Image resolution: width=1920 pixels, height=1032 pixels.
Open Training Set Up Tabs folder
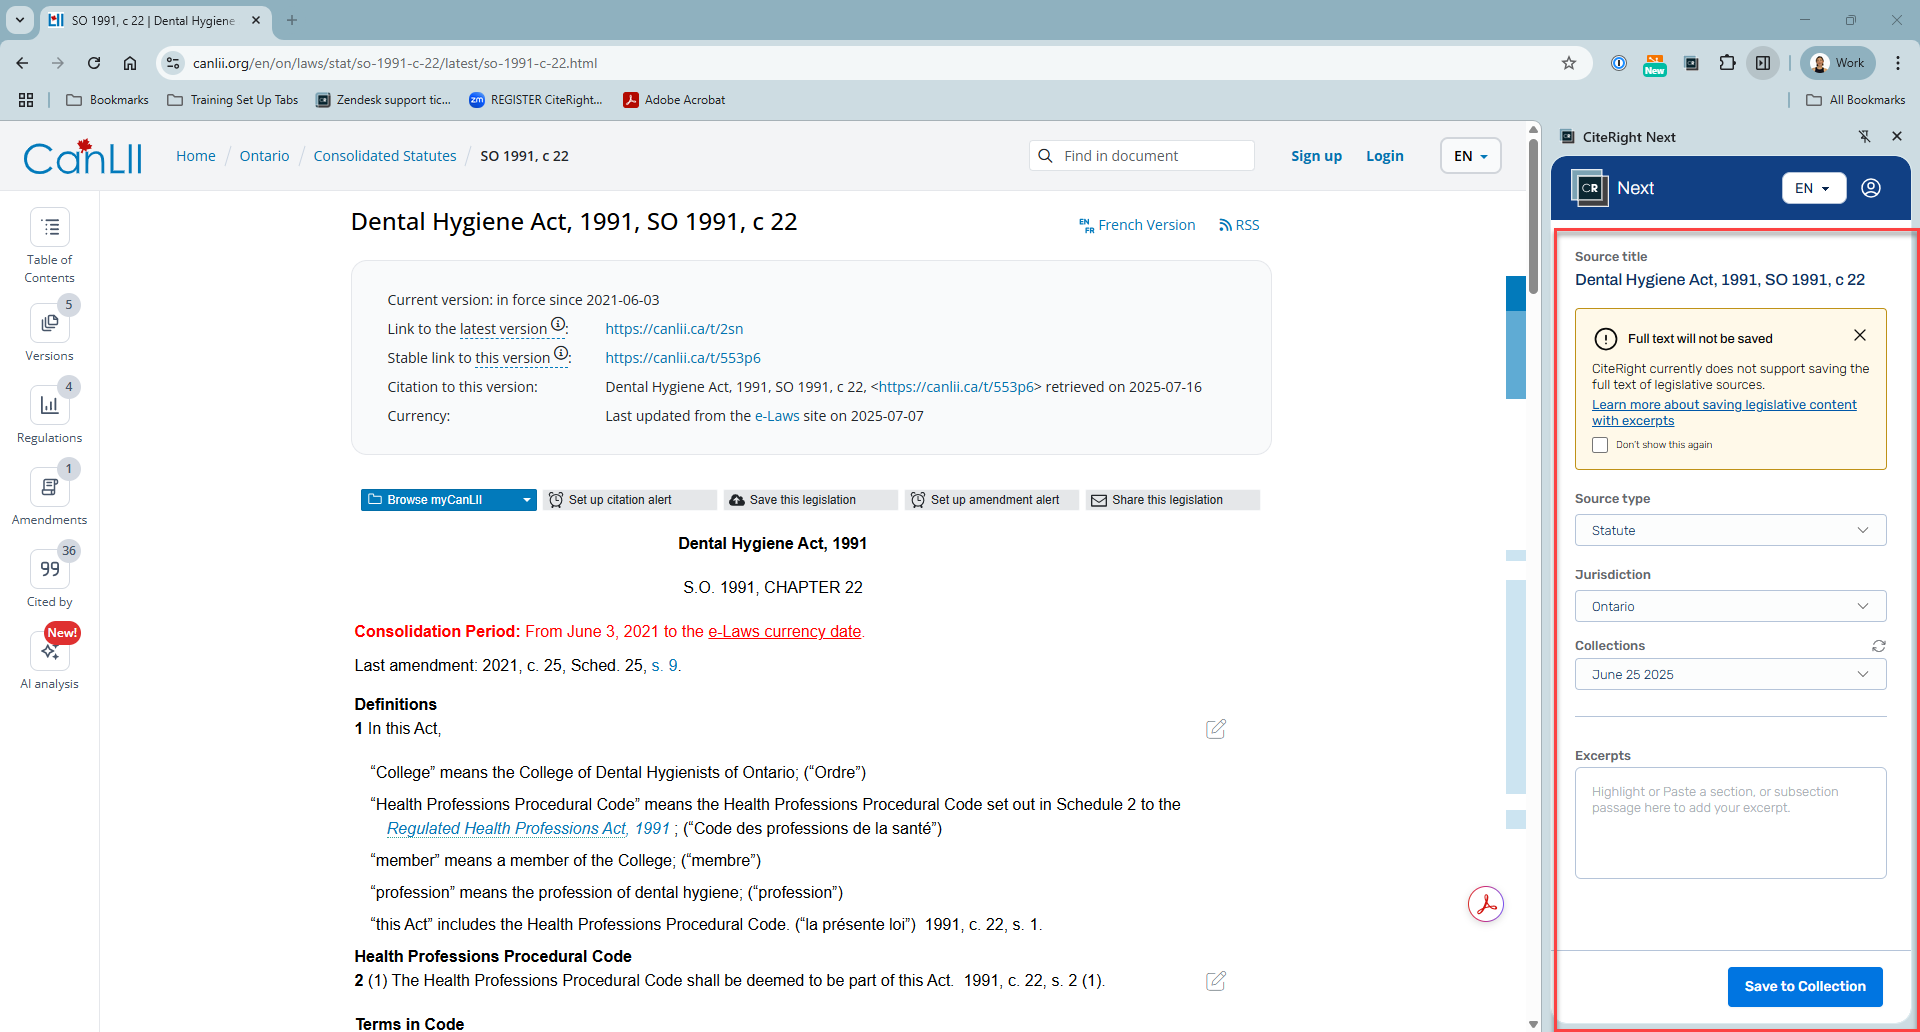coord(233,100)
